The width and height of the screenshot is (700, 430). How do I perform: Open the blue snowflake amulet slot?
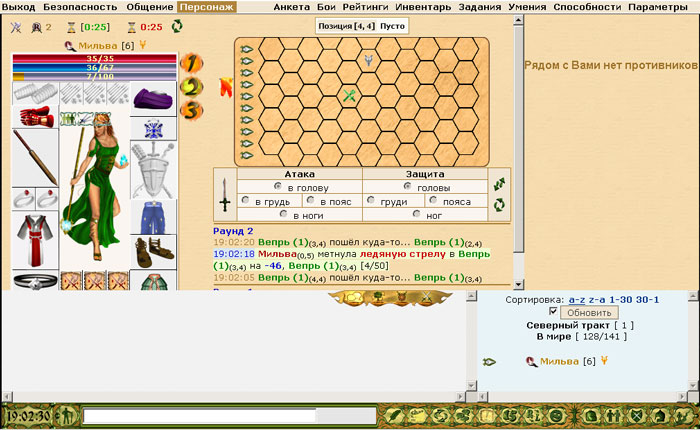[153, 129]
